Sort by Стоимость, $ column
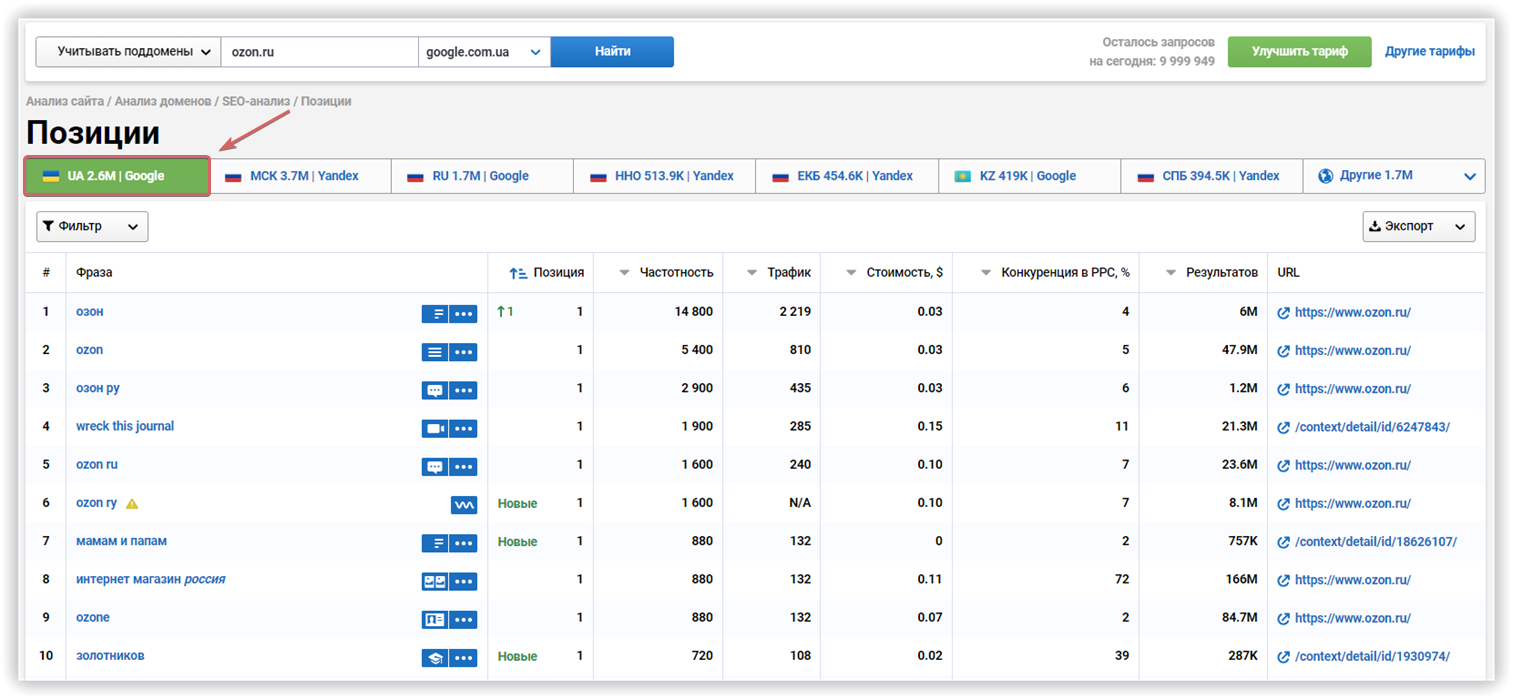1513x699 pixels. (x=852, y=273)
